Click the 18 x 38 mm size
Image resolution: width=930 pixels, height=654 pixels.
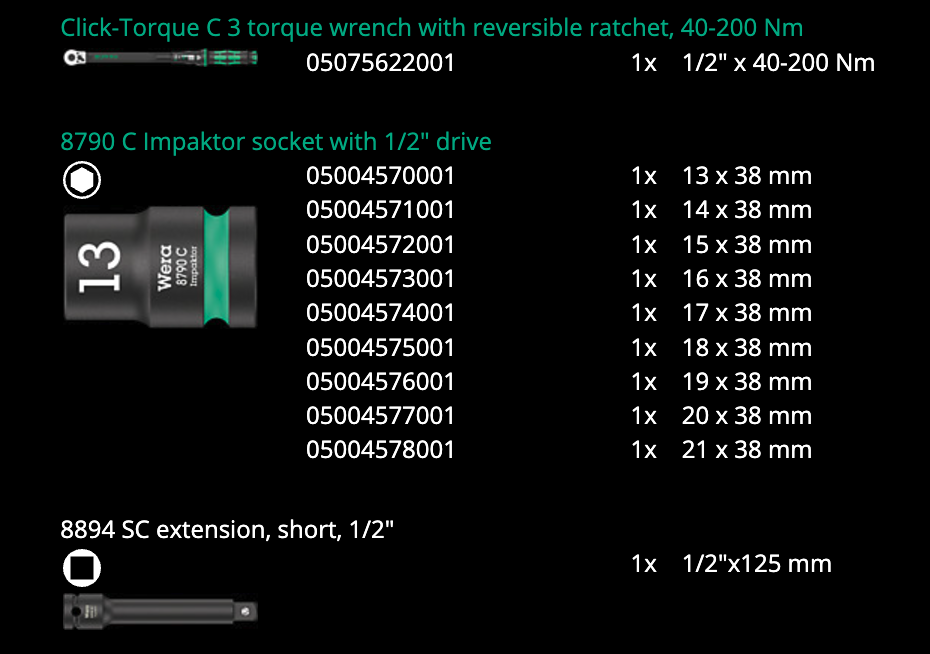point(747,347)
